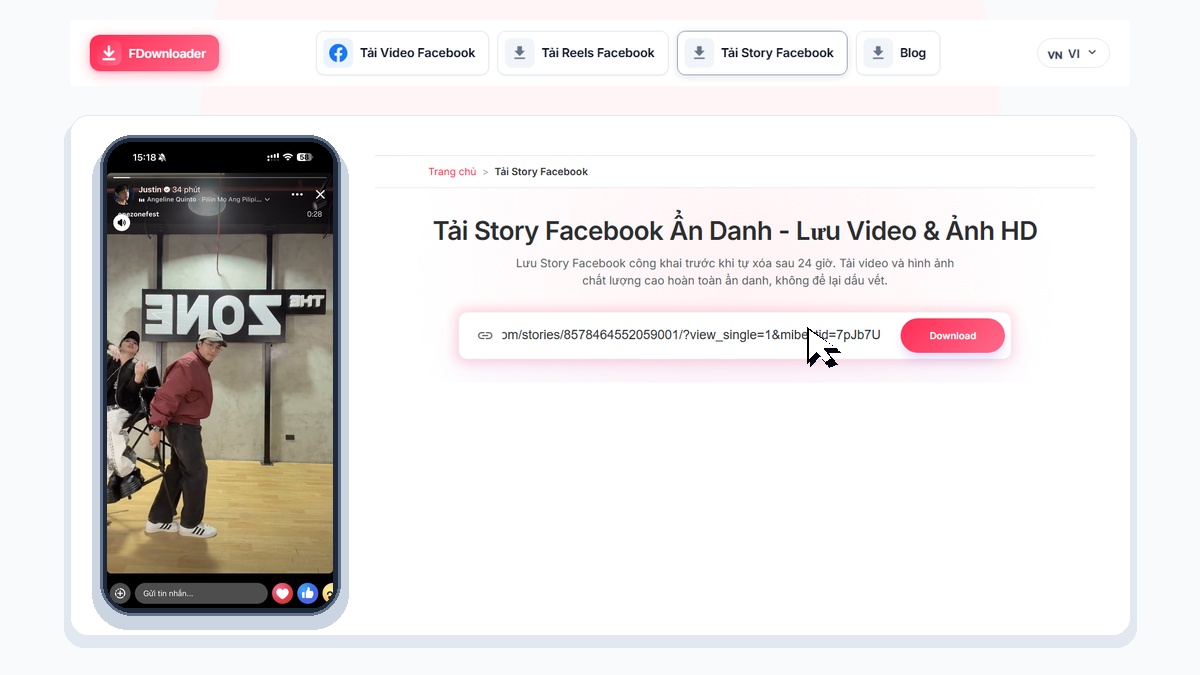The height and width of the screenshot is (675, 1200).
Task: Tap the heart reaction icon
Action: point(283,593)
